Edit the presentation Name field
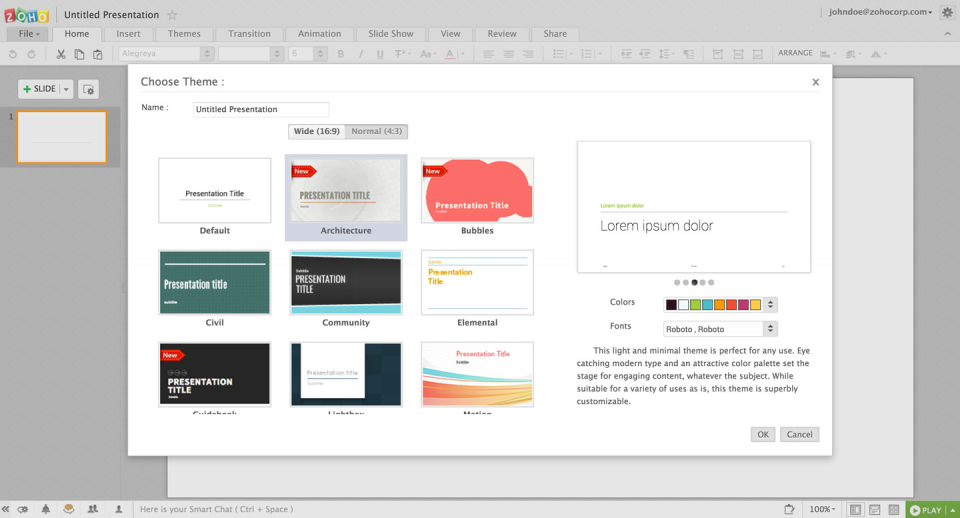The image size is (960, 518). (261, 109)
